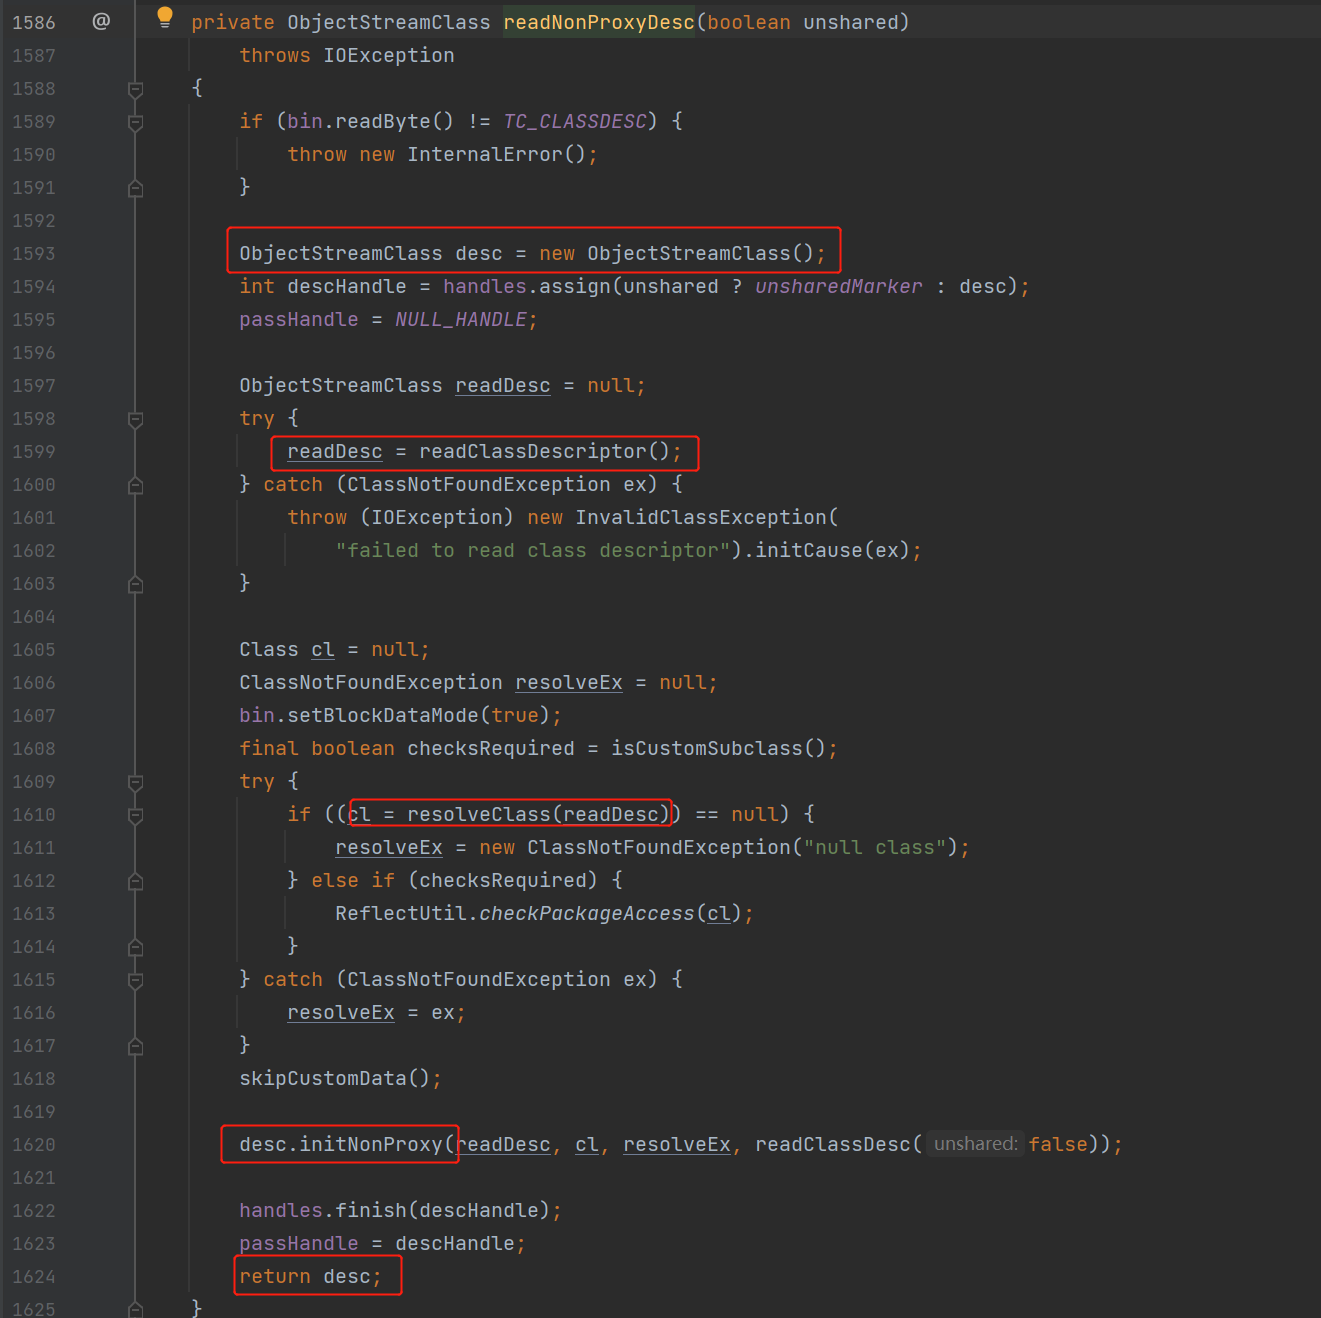Screen dimensions: 1321x1318
Task: Click the "null class" string literal
Action: point(875,847)
